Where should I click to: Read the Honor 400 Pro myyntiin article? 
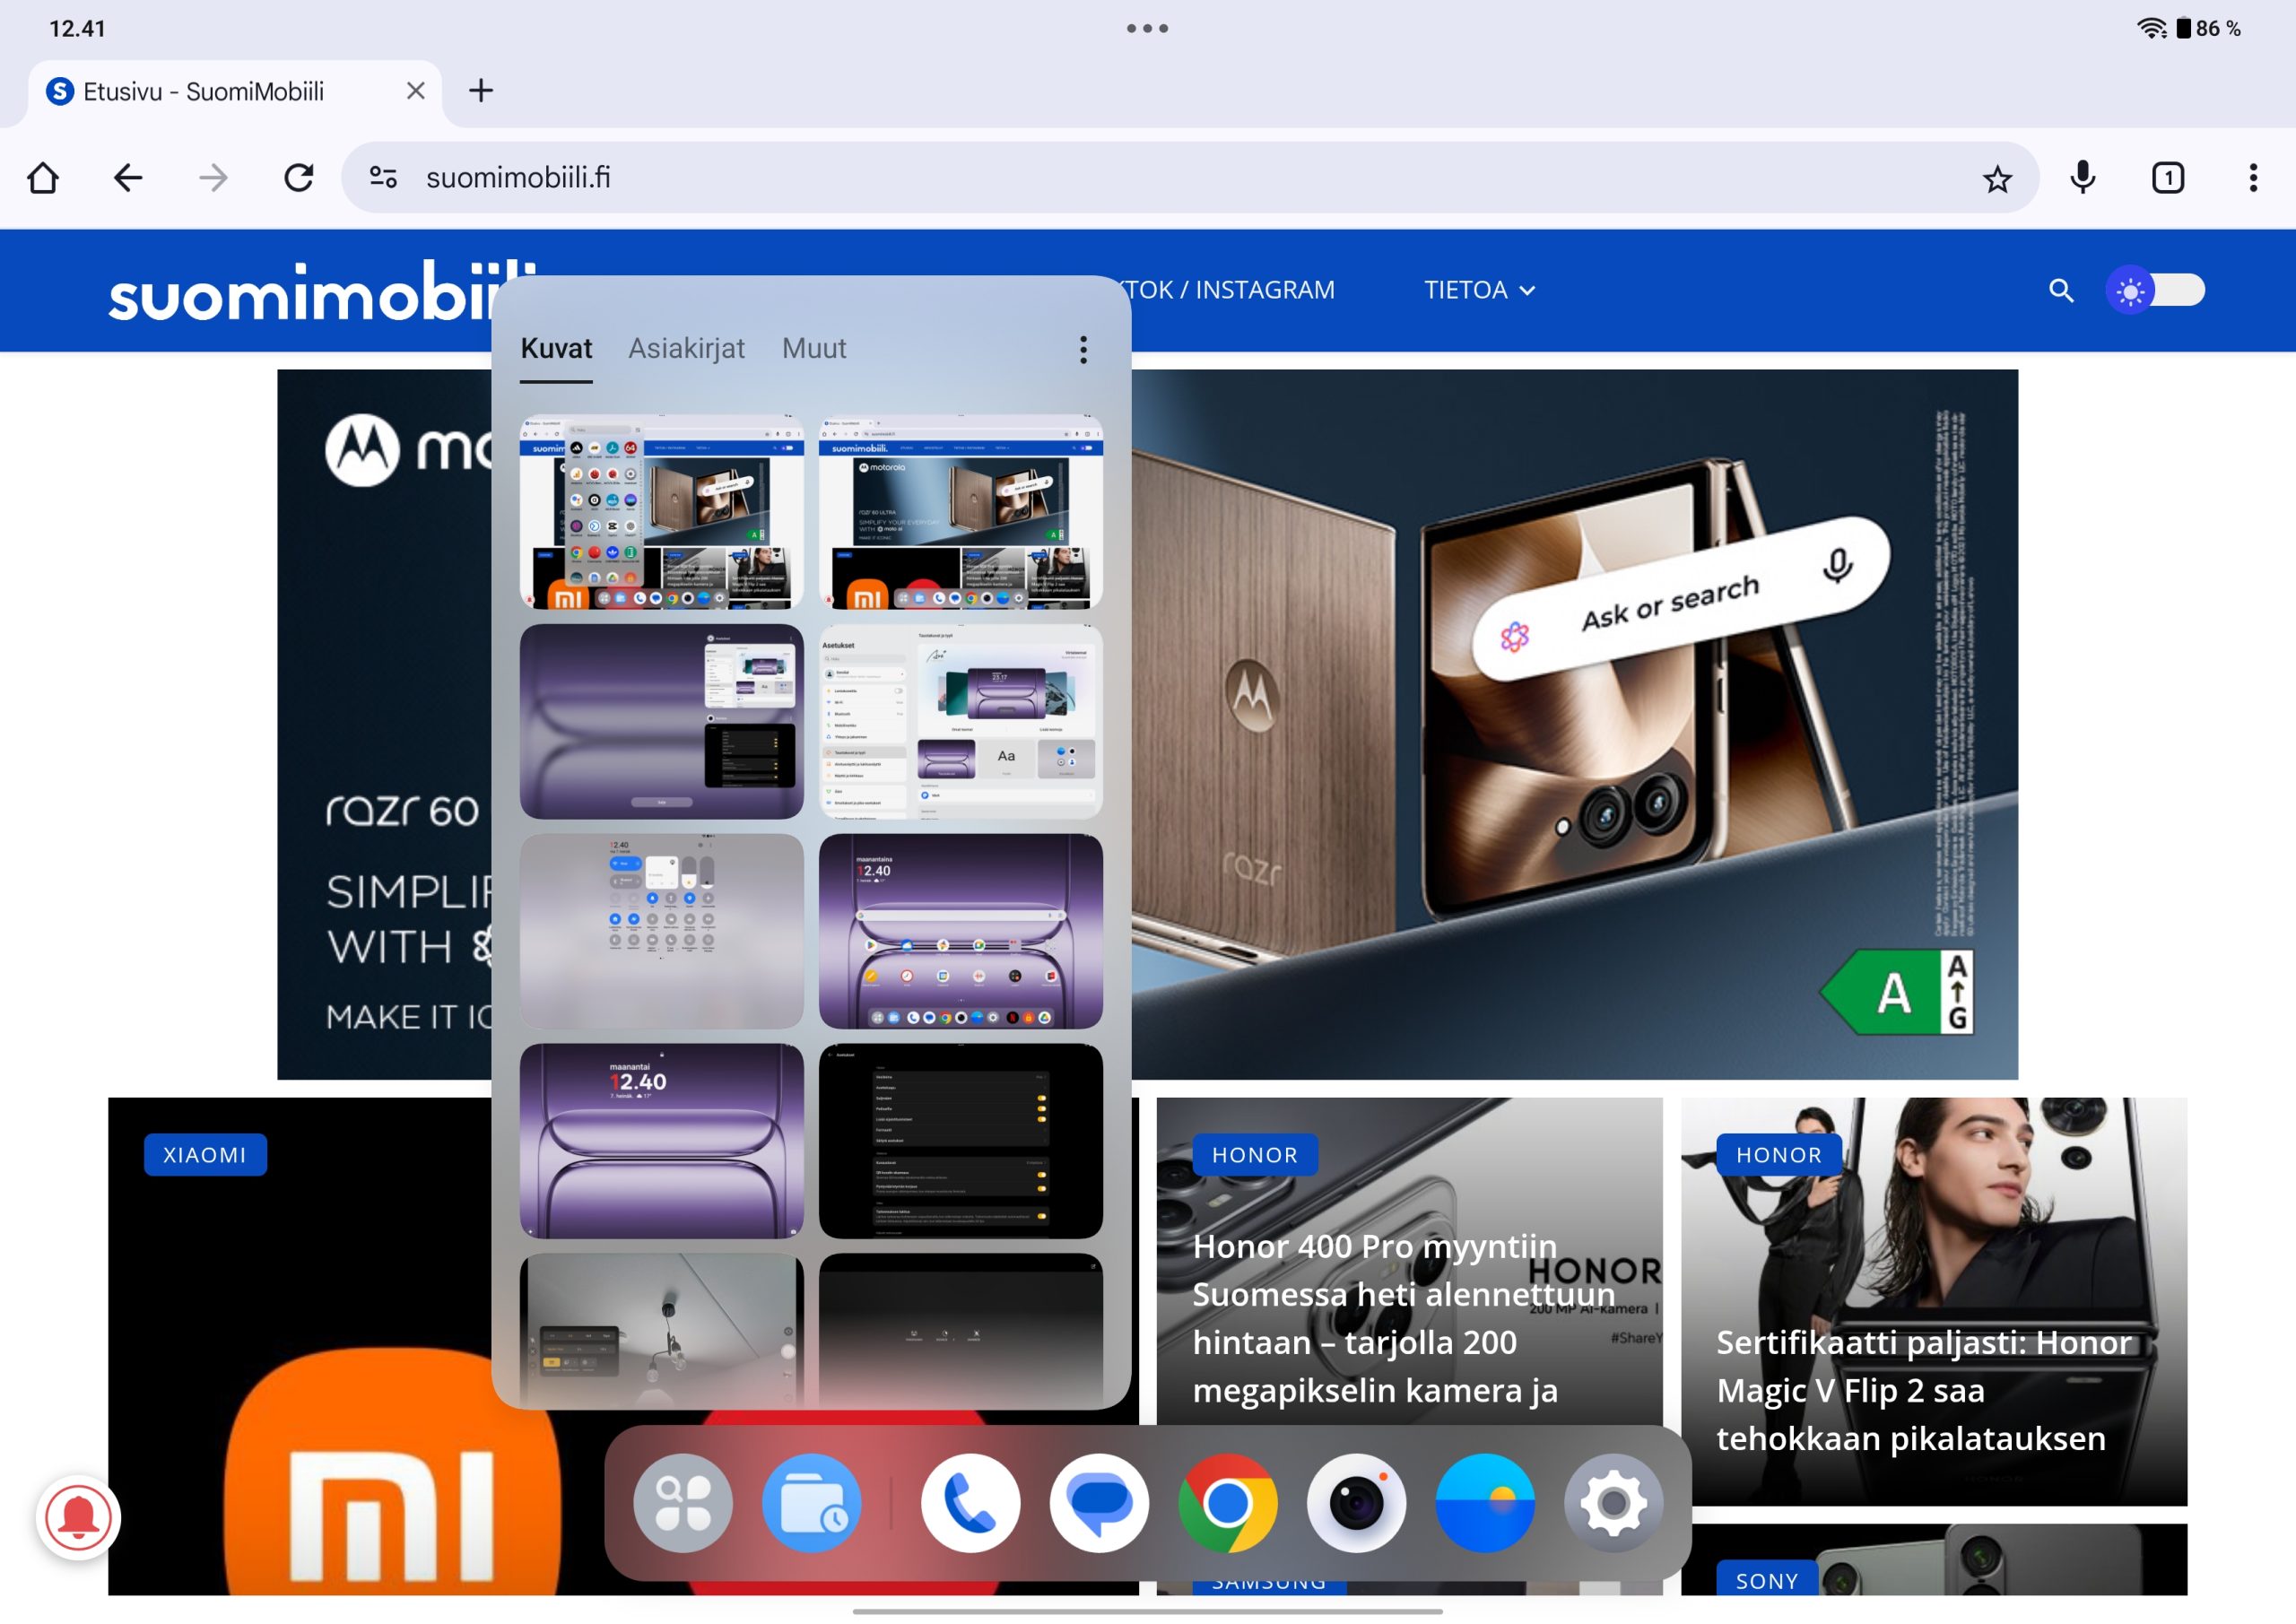point(1403,1318)
